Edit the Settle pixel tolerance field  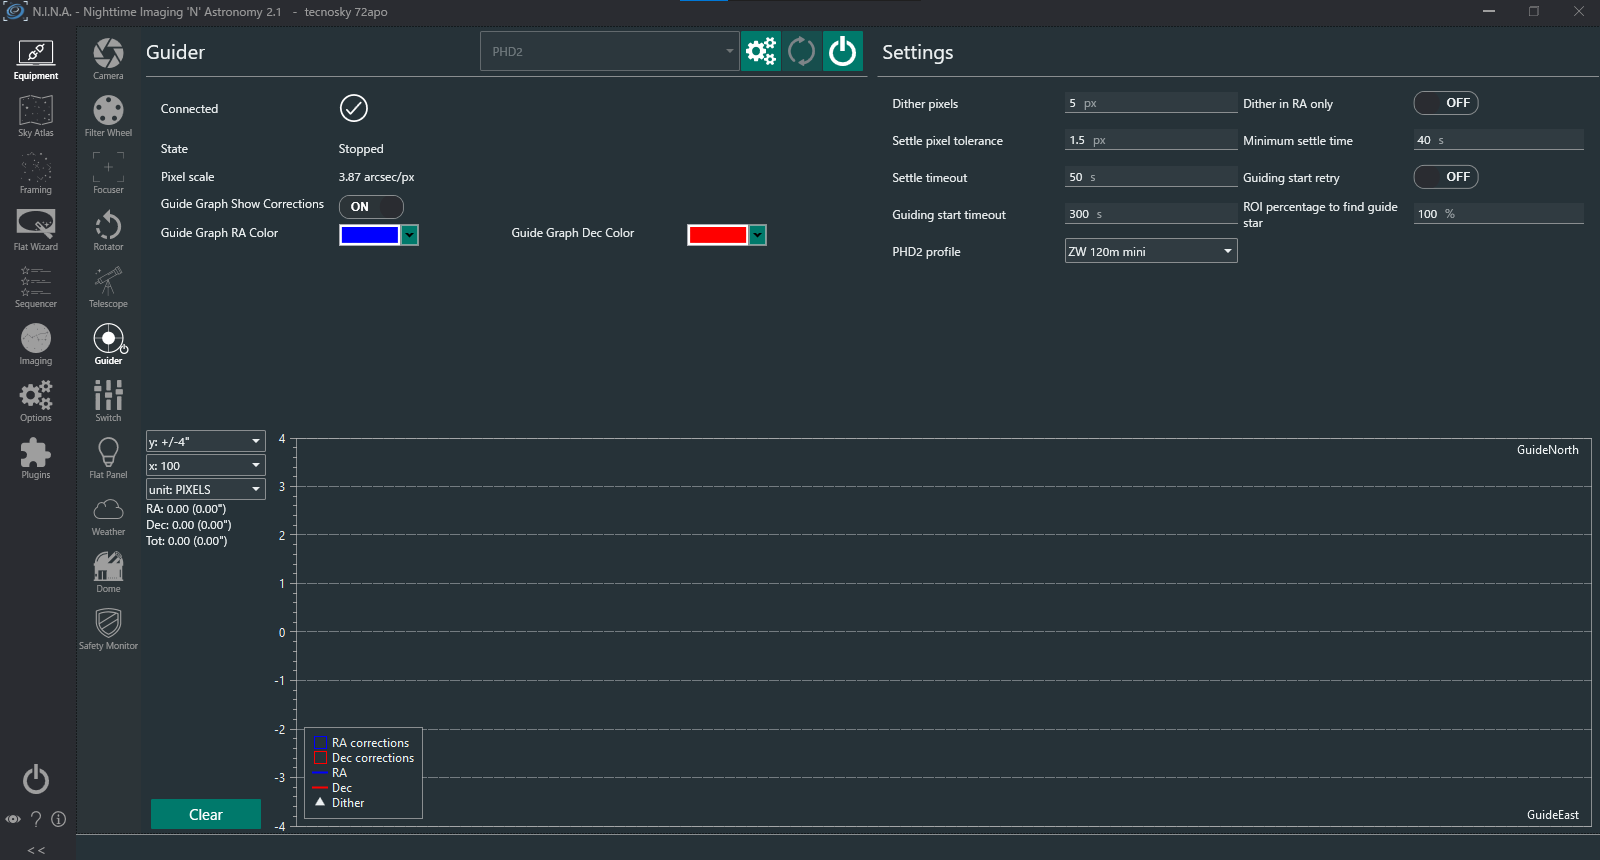tap(1151, 140)
